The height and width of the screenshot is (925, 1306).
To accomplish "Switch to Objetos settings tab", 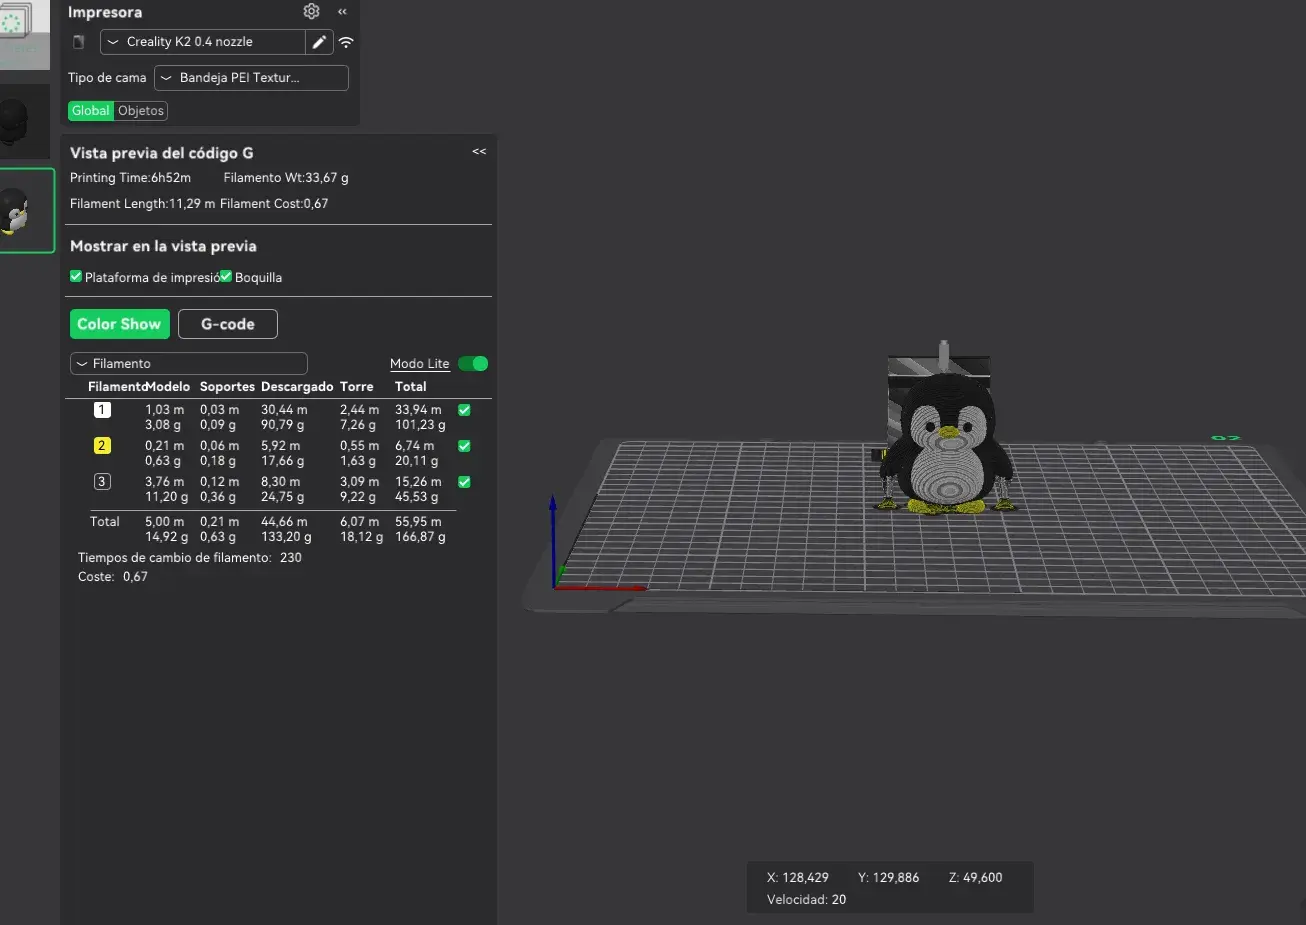I will coord(141,111).
